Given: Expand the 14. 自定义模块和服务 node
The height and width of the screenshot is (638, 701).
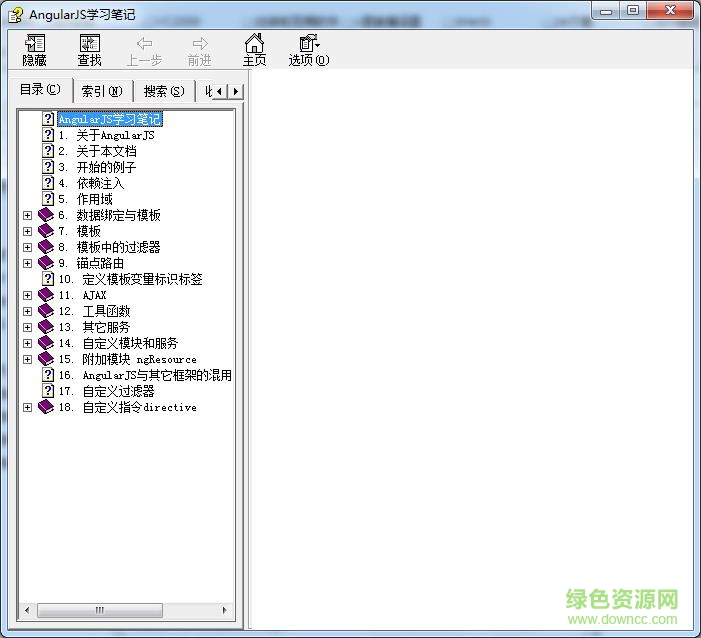Looking at the screenshot, I should (x=28, y=343).
